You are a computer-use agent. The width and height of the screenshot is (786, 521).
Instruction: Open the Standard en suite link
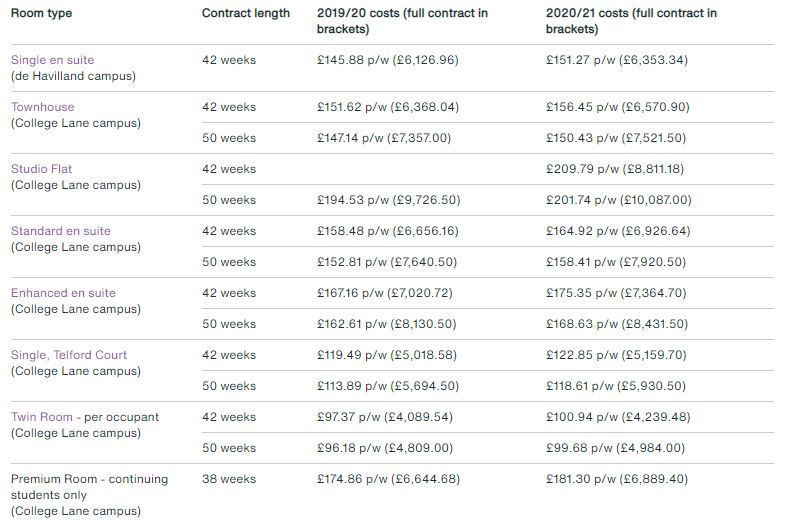[x=61, y=231]
